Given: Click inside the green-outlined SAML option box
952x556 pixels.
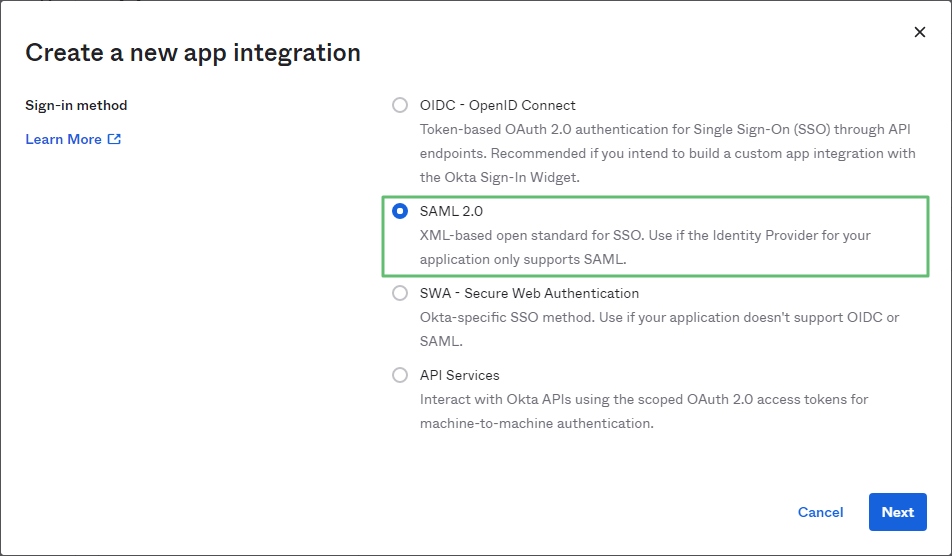Looking at the screenshot, I should pos(655,236).
